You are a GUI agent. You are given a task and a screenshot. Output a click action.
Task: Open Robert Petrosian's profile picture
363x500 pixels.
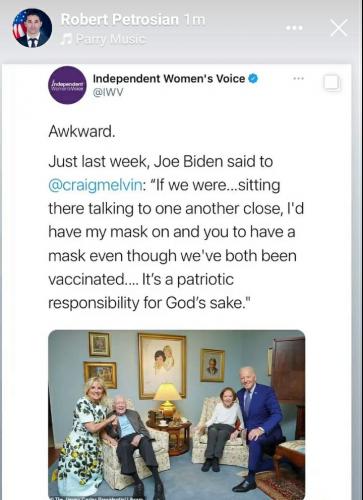coord(32,28)
